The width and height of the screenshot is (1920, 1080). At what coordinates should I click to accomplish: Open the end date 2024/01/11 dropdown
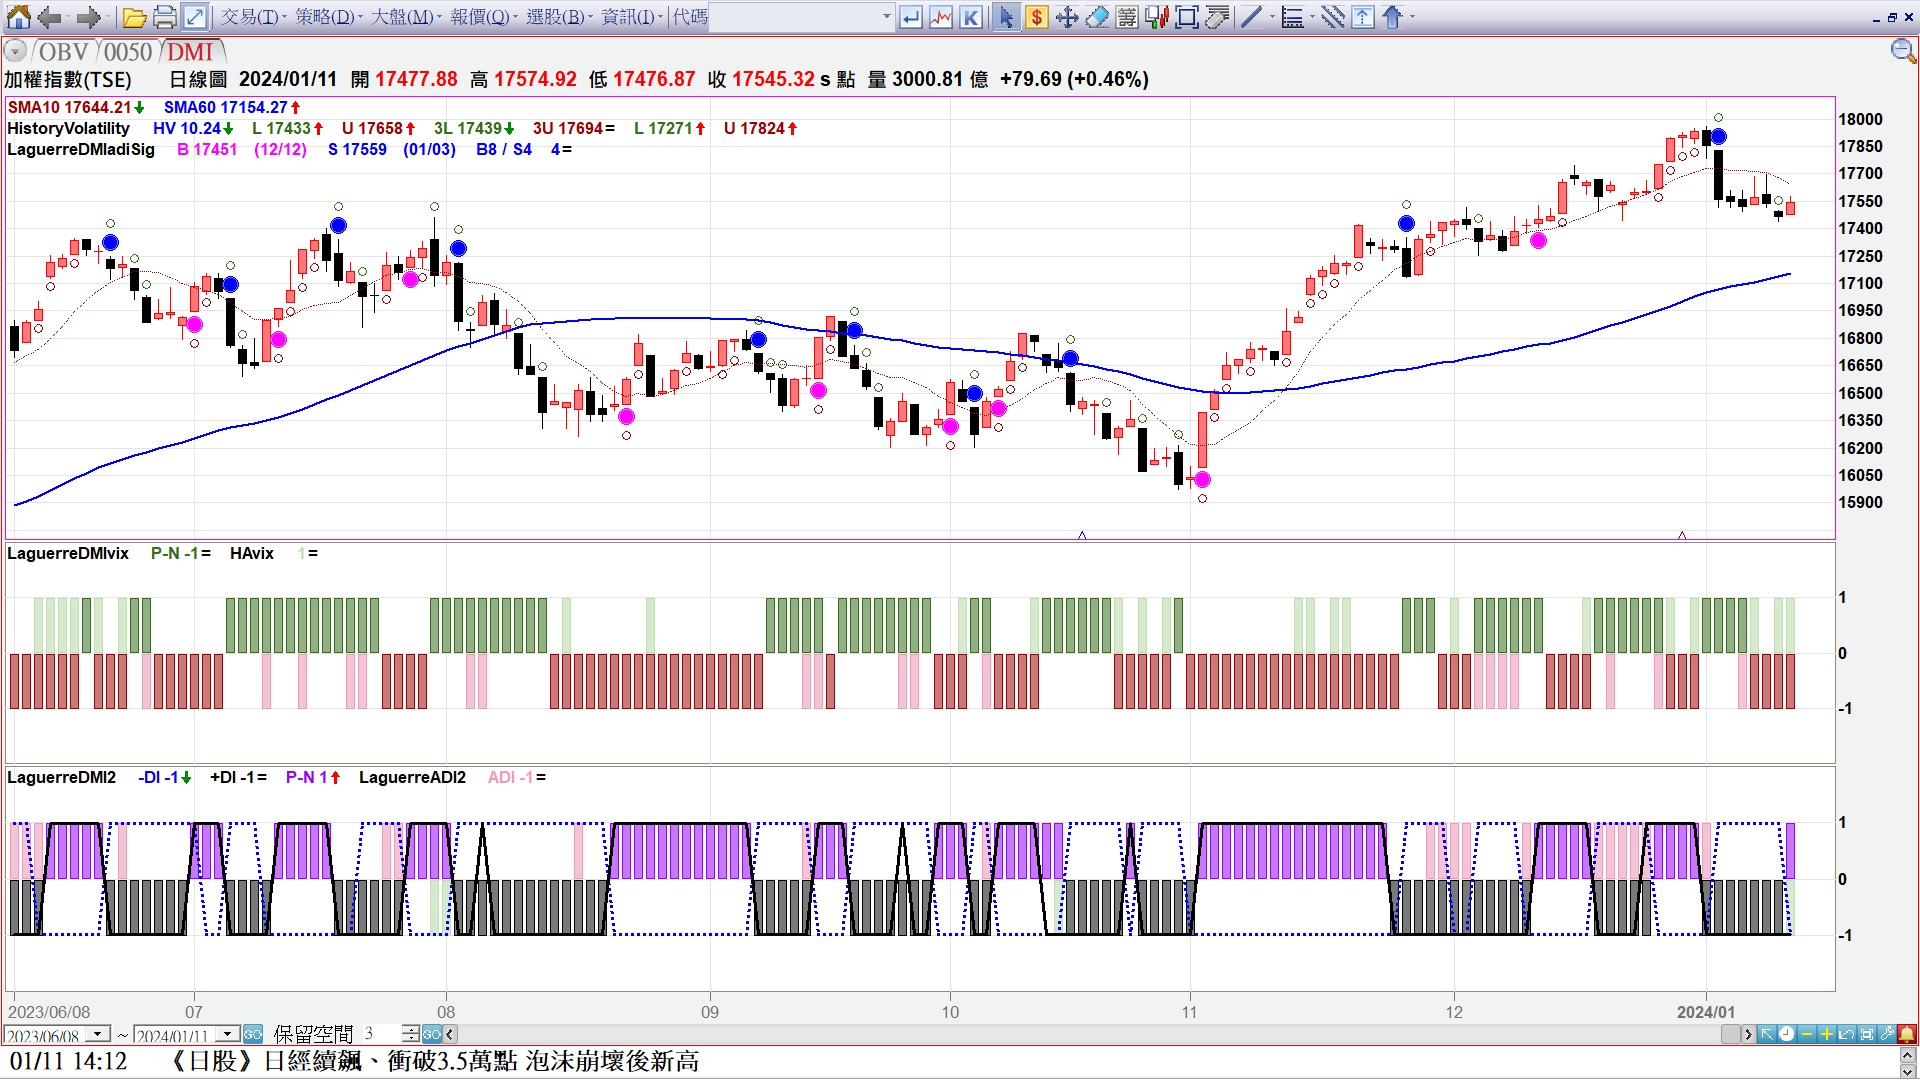[x=228, y=1034]
